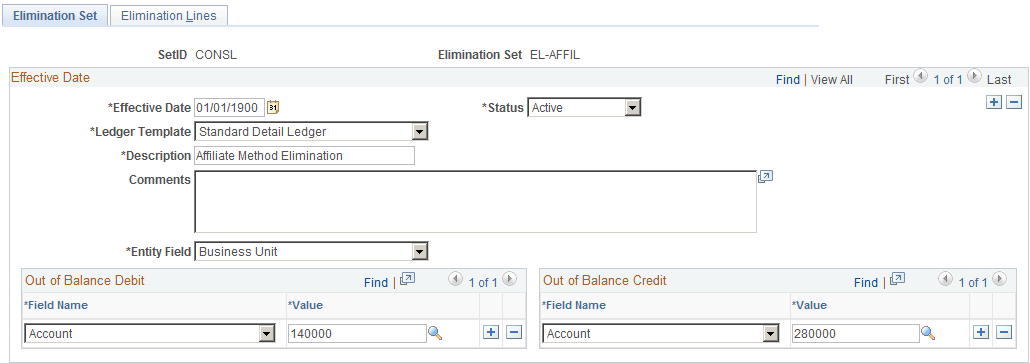Remove the Out of Balance Credit row
The width and height of the screenshot is (1030, 363).
tap(1004, 332)
